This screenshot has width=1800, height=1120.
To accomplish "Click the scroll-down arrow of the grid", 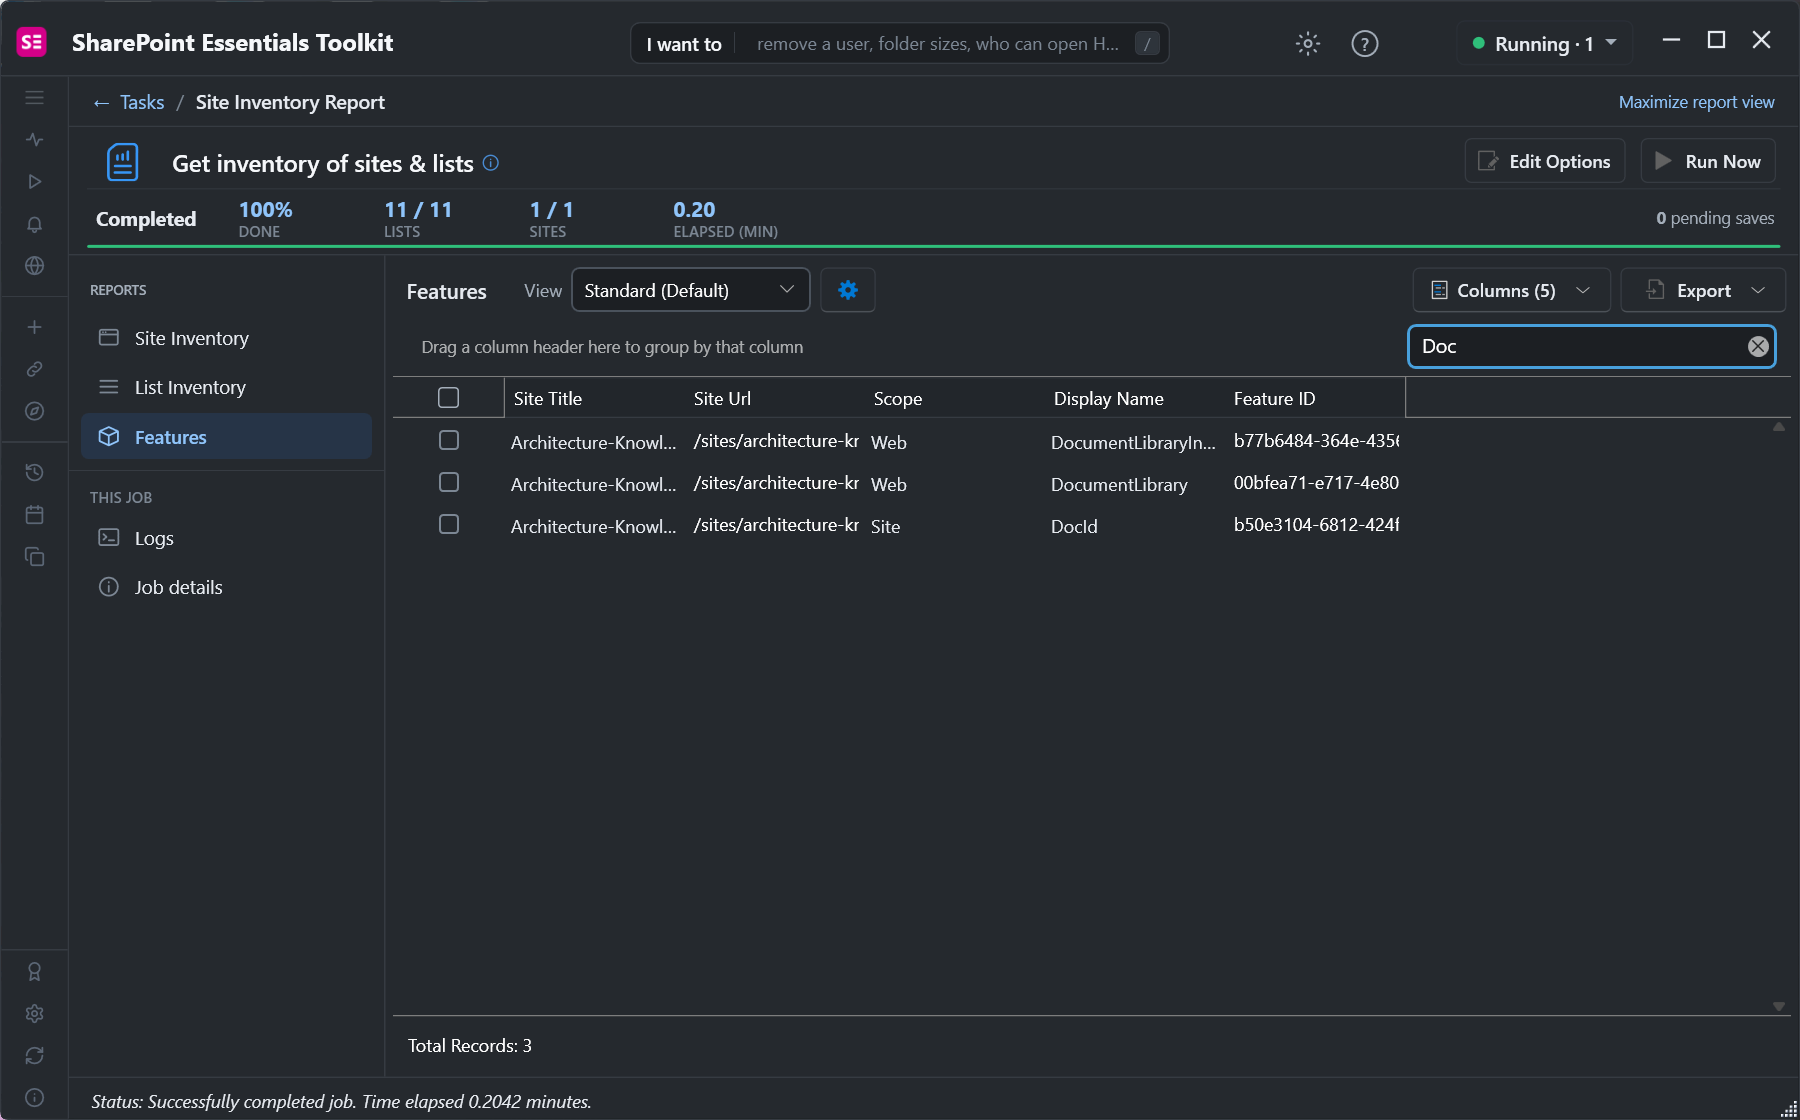I will coord(1779,1006).
